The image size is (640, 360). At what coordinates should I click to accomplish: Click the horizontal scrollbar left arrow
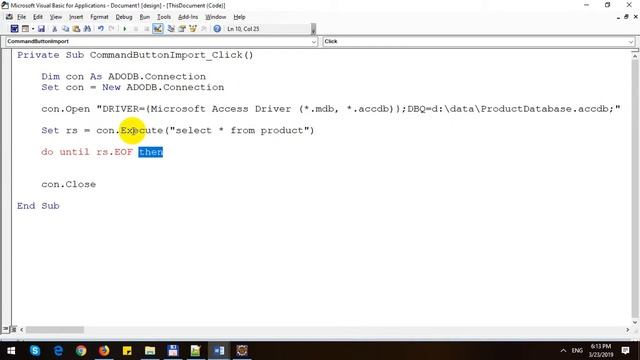point(22,329)
